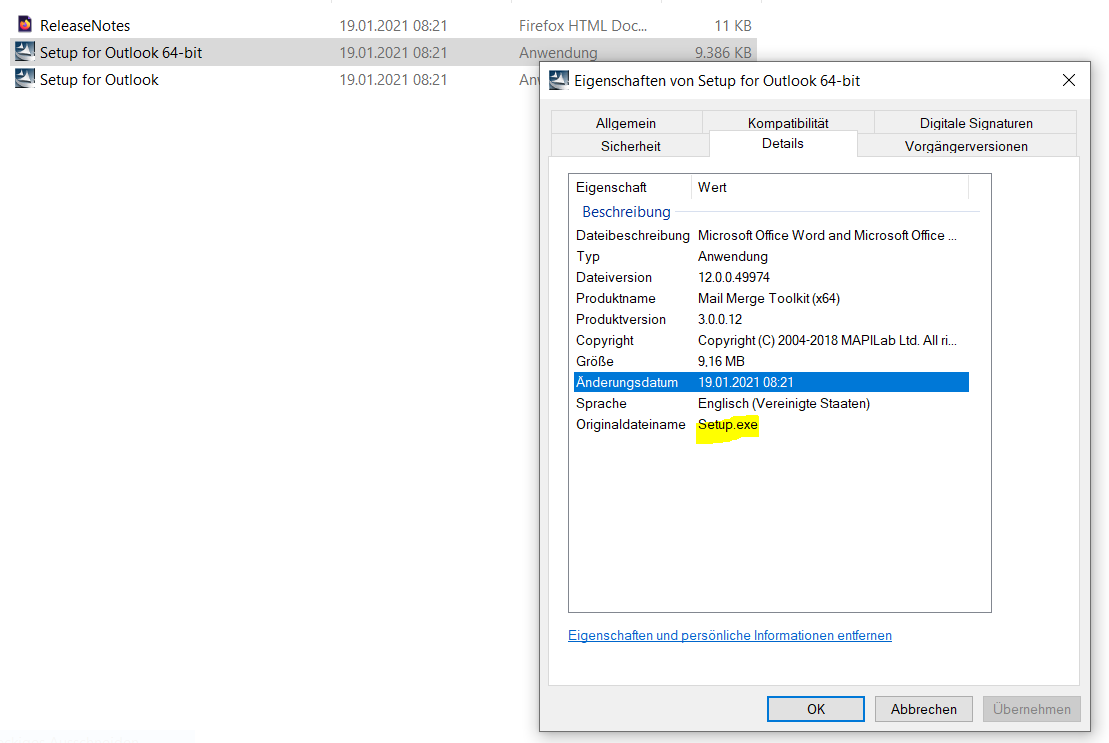Select Setup for Outlook file name in Explorer
This screenshot has height=743, width=1109.
tap(99, 79)
